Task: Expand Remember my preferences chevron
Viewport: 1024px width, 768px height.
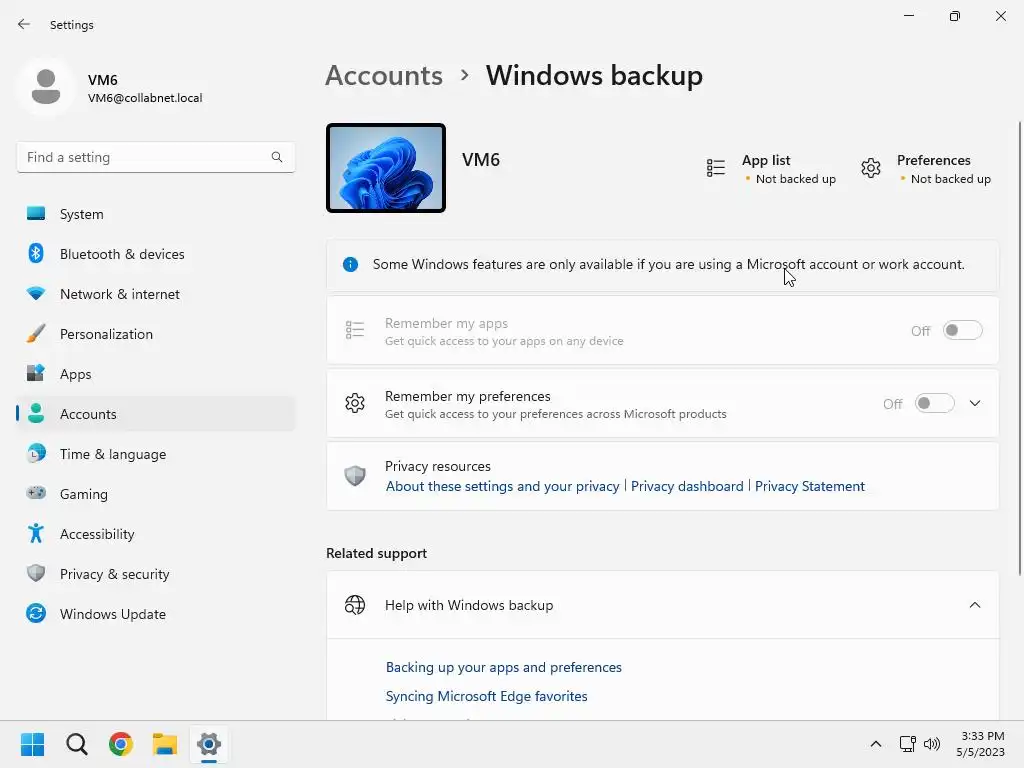Action: click(975, 404)
